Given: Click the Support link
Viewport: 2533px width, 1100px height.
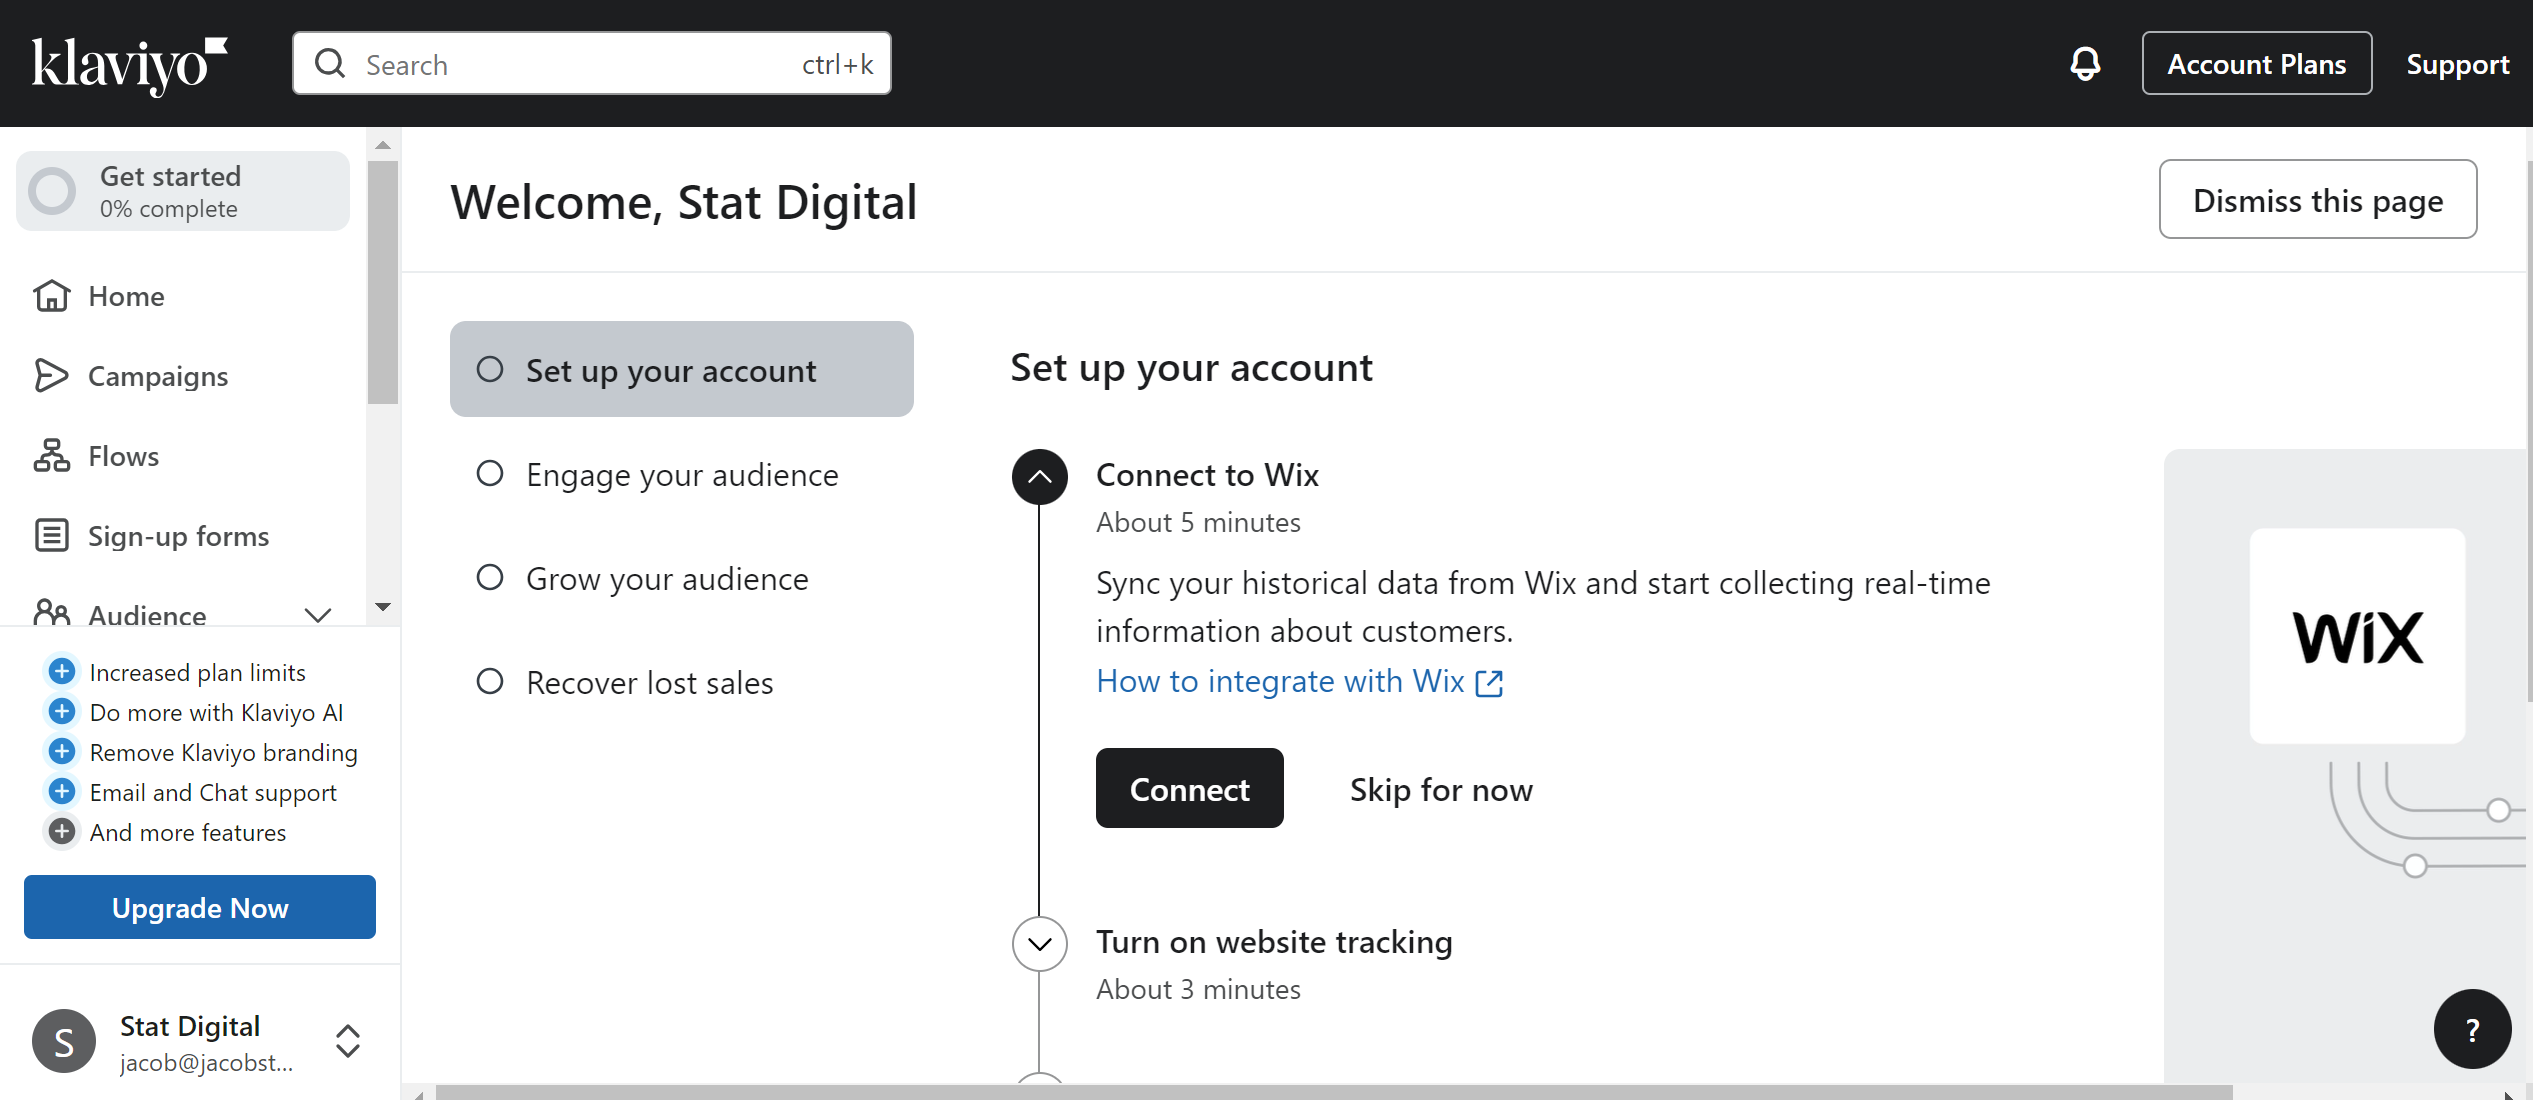Looking at the screenshot, I should pos(2457,64).
